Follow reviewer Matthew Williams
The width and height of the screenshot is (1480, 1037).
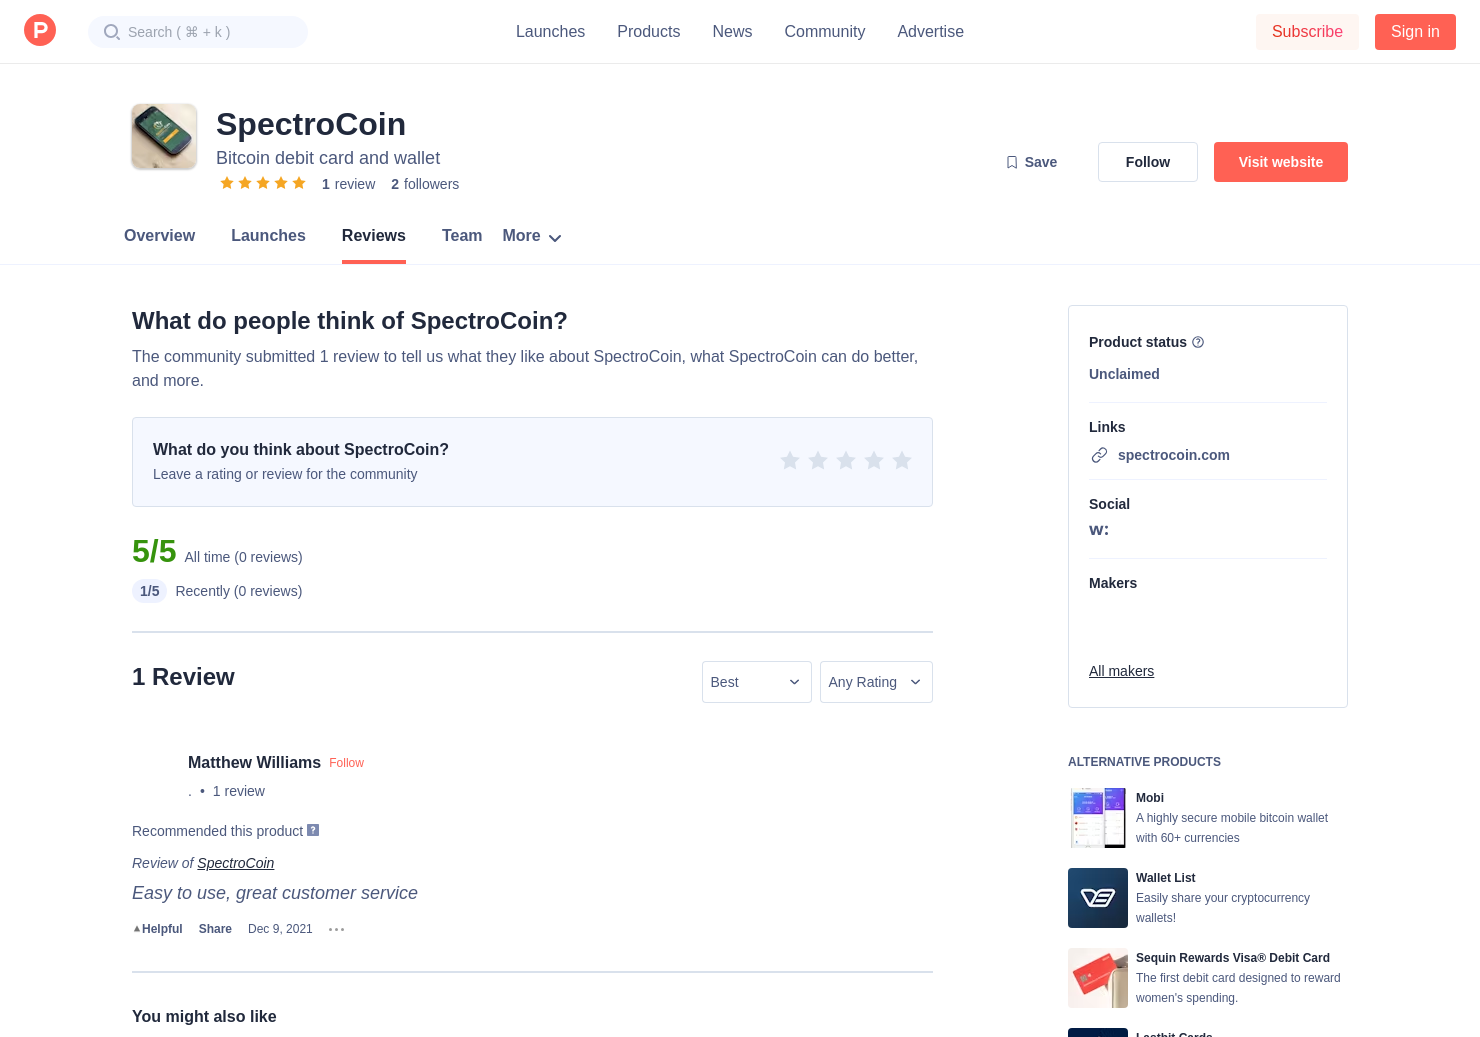click(x=346, y=762)
